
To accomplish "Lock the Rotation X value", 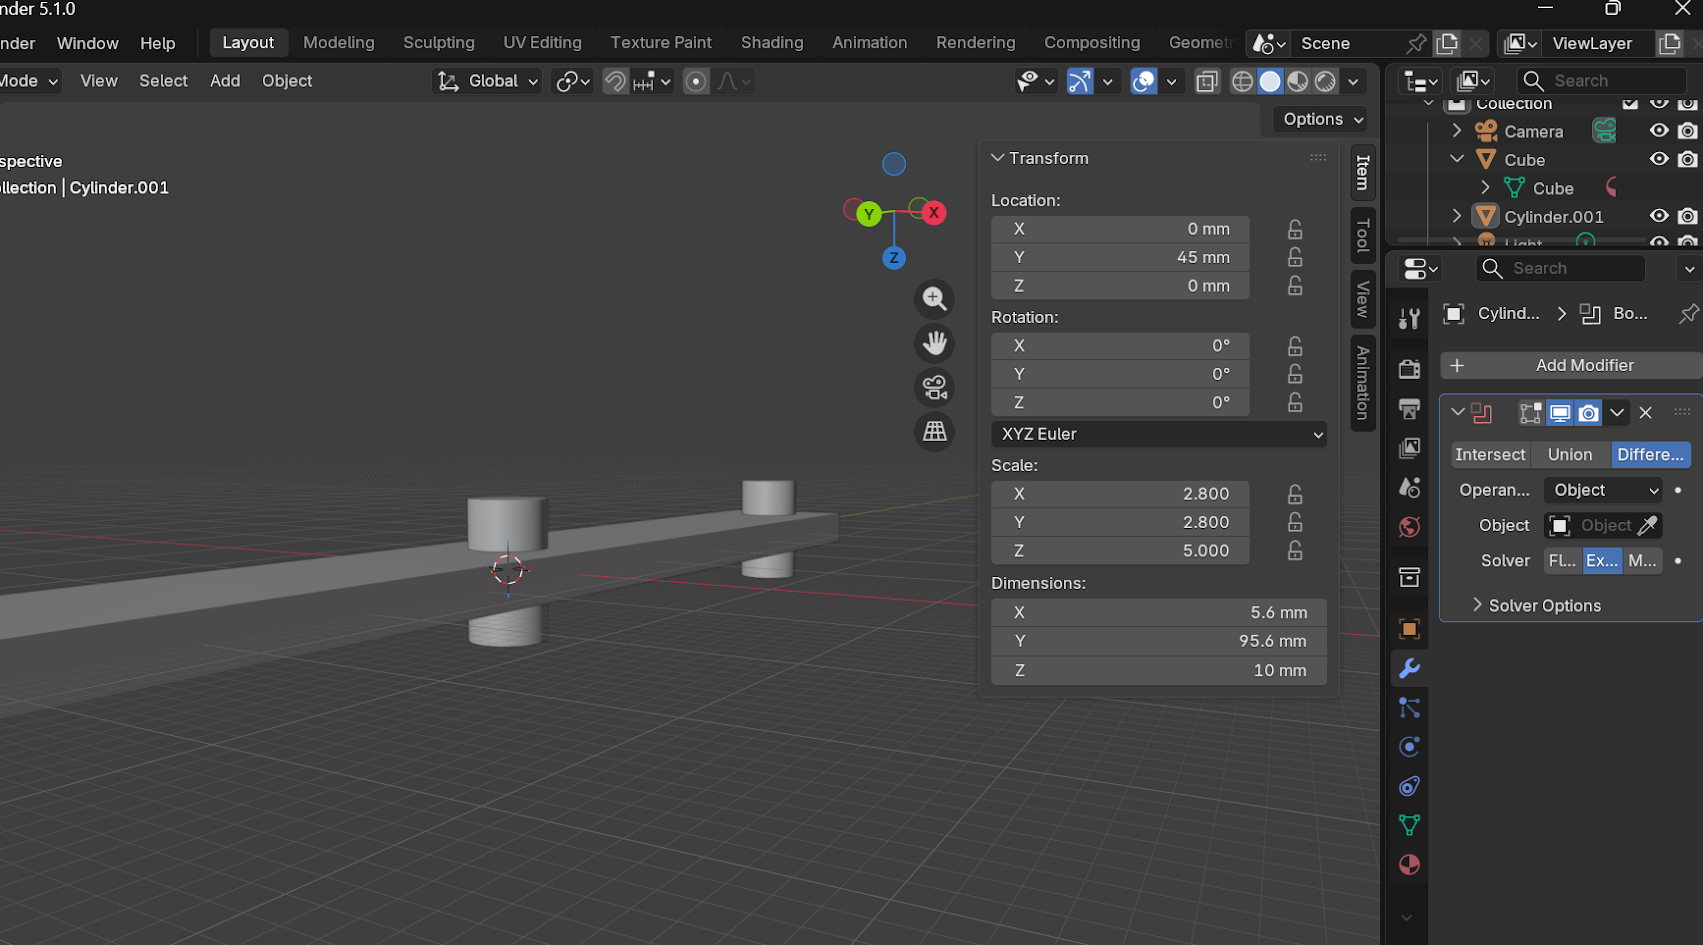I will point(1295,345).
